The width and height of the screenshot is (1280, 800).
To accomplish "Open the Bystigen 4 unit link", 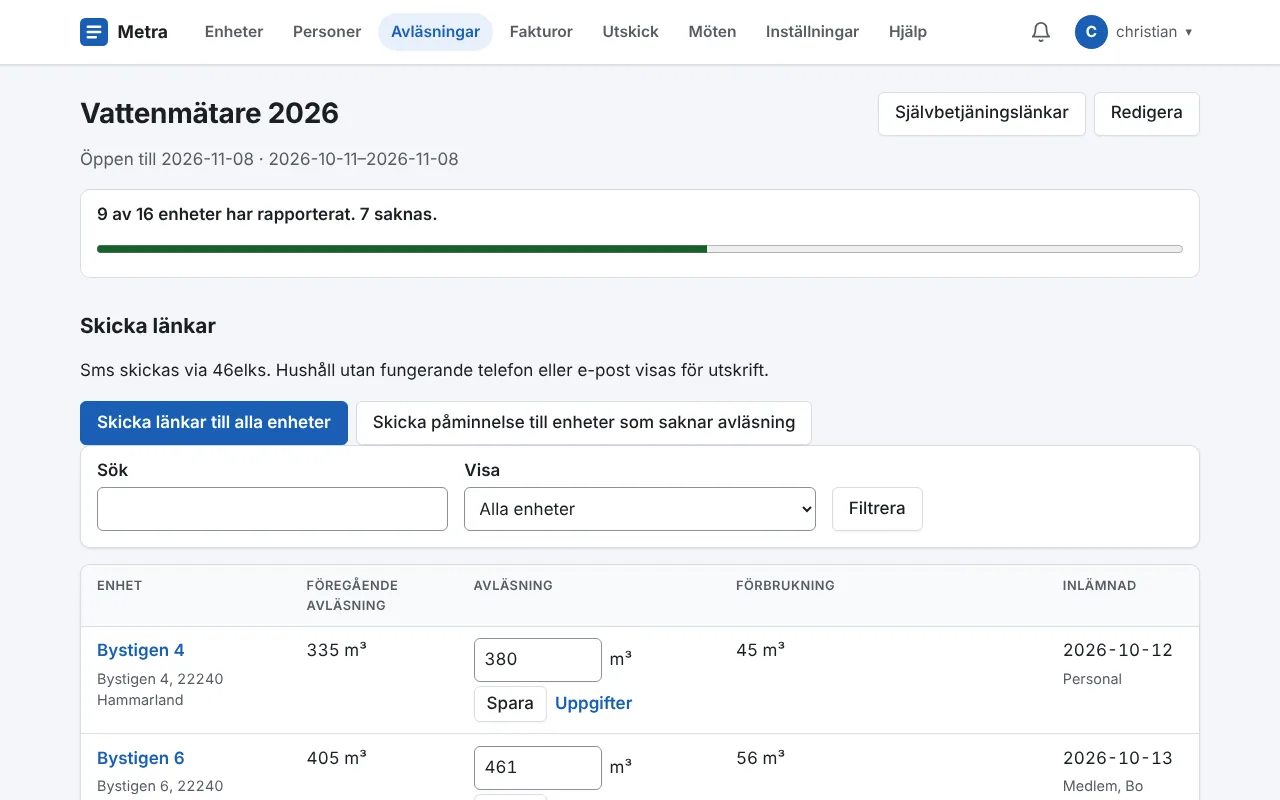I will click(x=141, y=650).
